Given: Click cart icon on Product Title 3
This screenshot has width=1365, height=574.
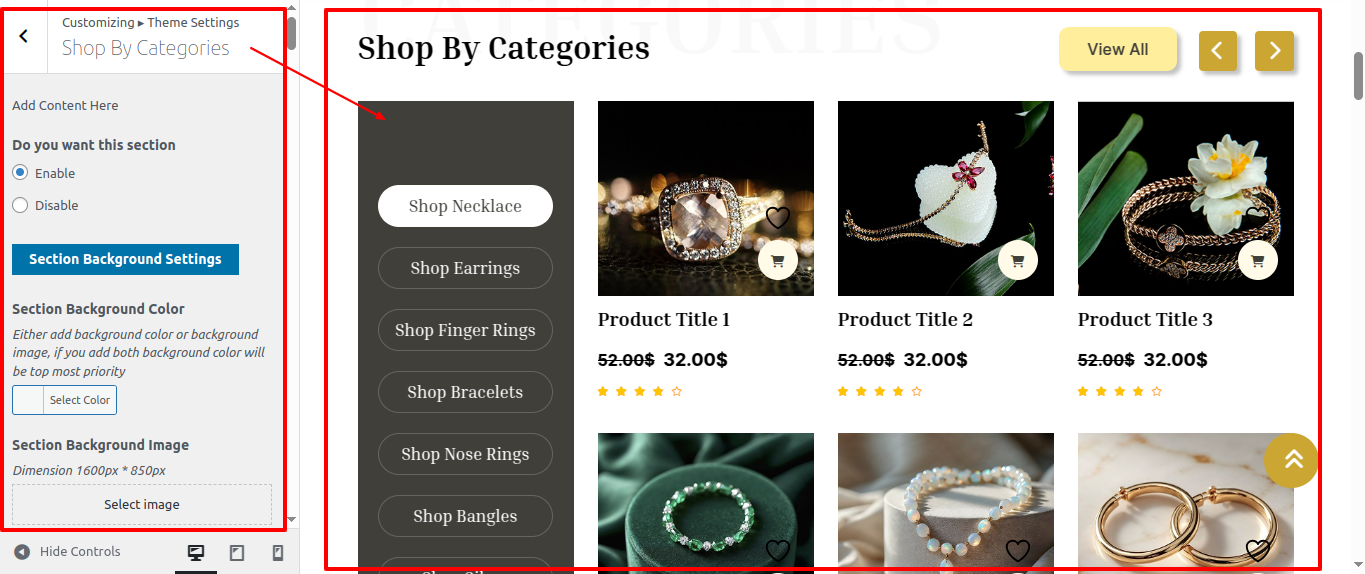Looking at the screenshot, I should (x=1257, y=261).
